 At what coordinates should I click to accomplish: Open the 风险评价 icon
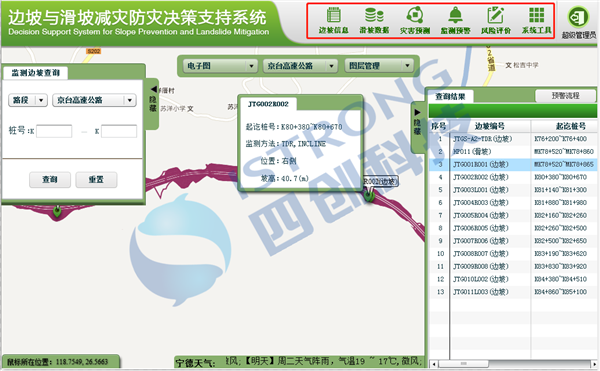(496, 21)
